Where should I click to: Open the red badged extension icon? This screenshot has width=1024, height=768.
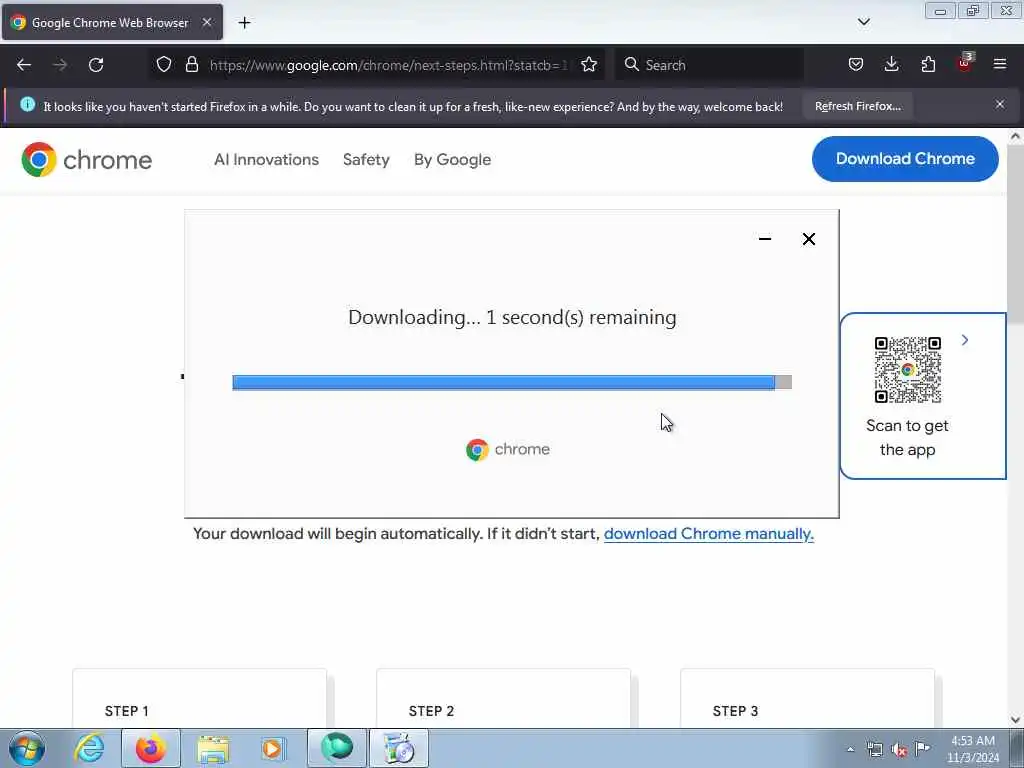click(x=965, y=63)
